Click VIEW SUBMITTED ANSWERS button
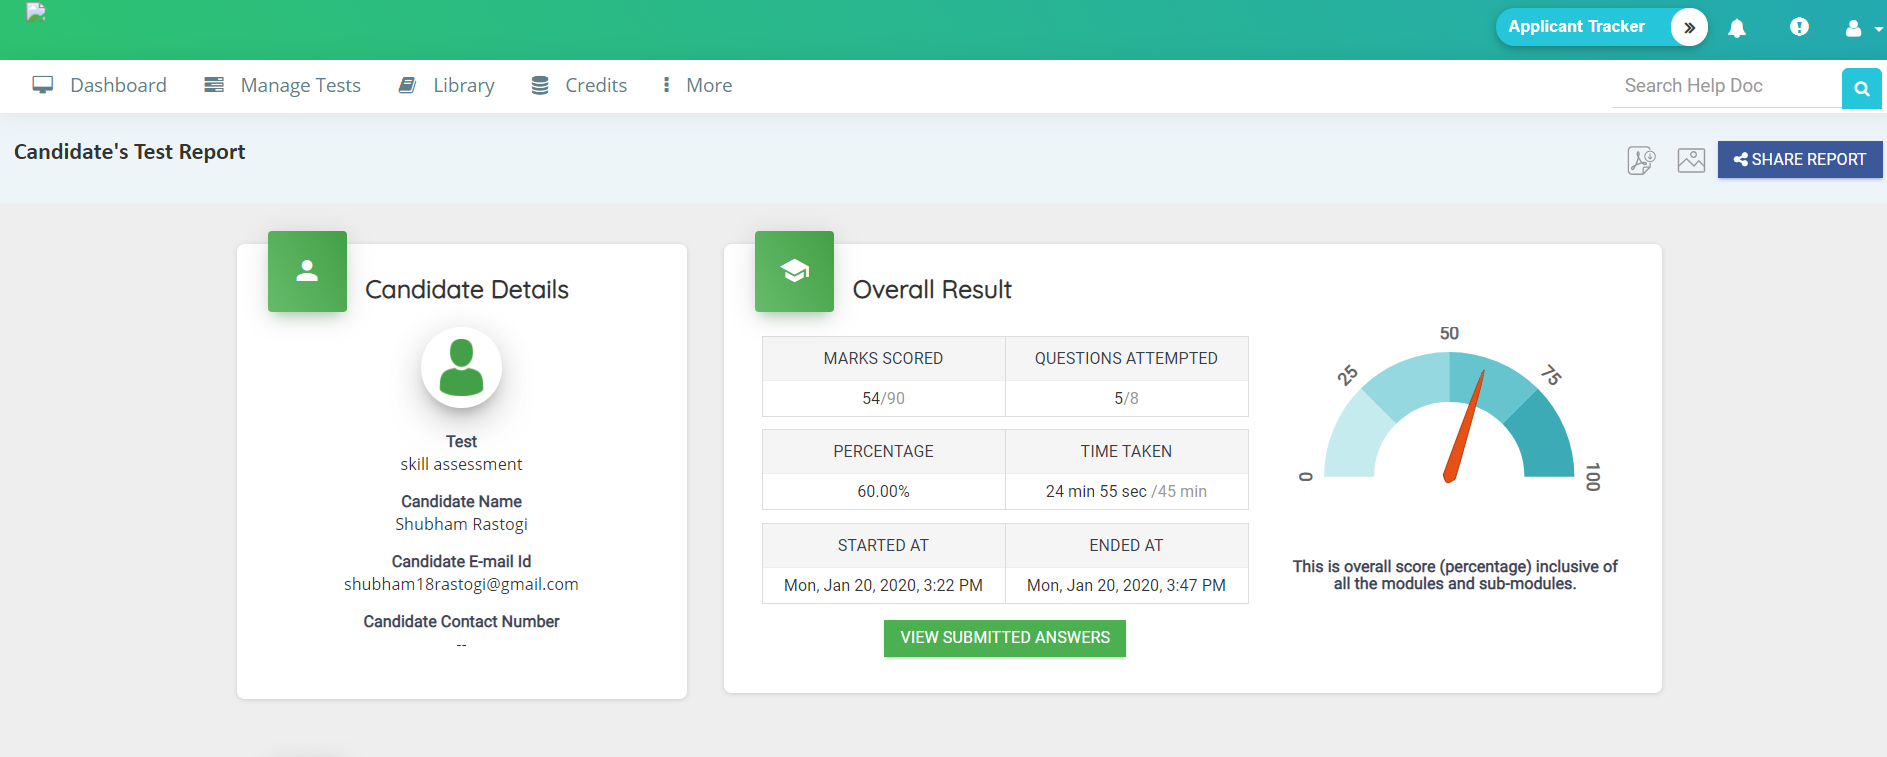Viewport: 1887px width, 757px height. click(1005, 638)
